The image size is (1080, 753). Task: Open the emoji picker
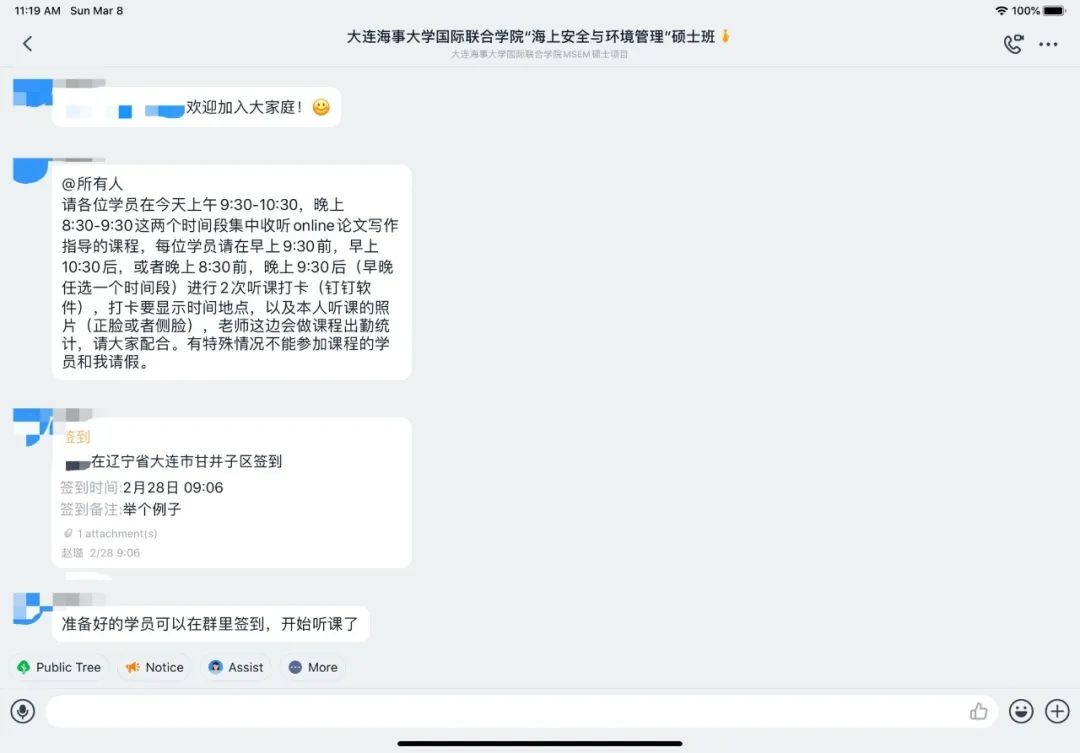tap(1021, 711)
